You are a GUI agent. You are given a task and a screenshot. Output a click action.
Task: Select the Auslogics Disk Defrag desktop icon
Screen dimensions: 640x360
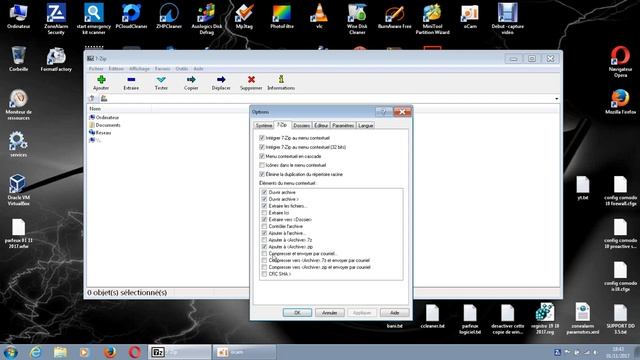(207, 19)
